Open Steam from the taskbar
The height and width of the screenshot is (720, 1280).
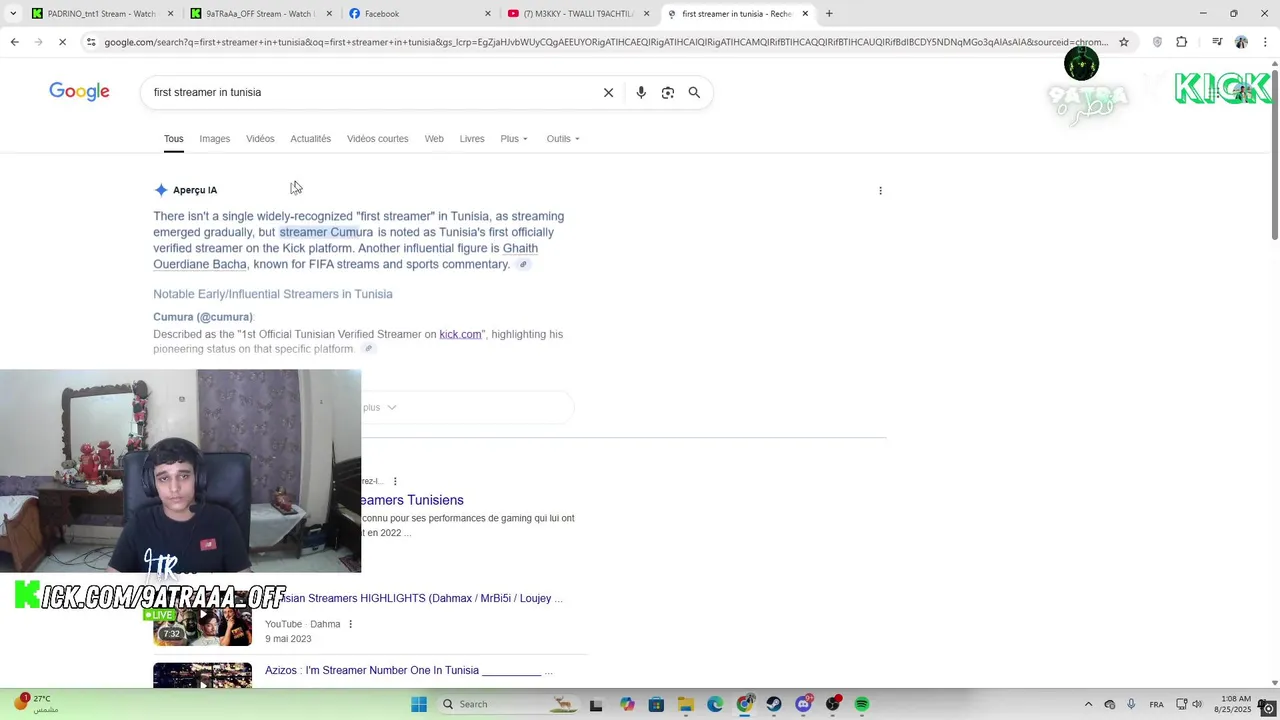pyautogui.click(x=774, y=704)
